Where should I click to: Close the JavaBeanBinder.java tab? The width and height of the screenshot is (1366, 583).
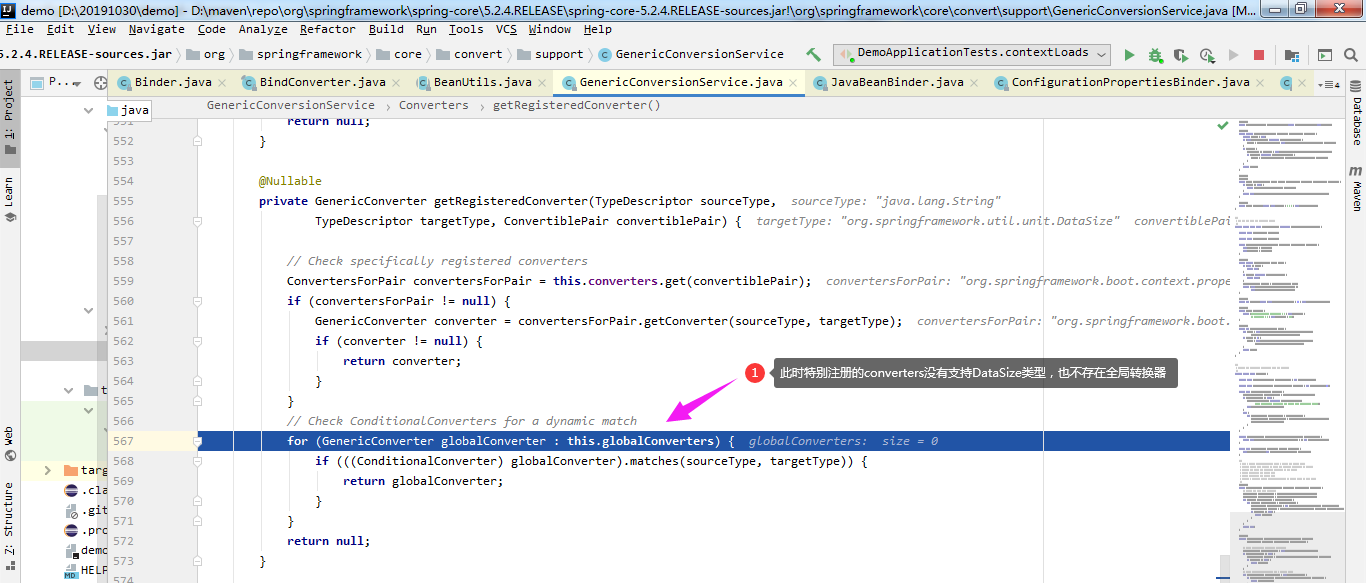click(x=974, y=83)
